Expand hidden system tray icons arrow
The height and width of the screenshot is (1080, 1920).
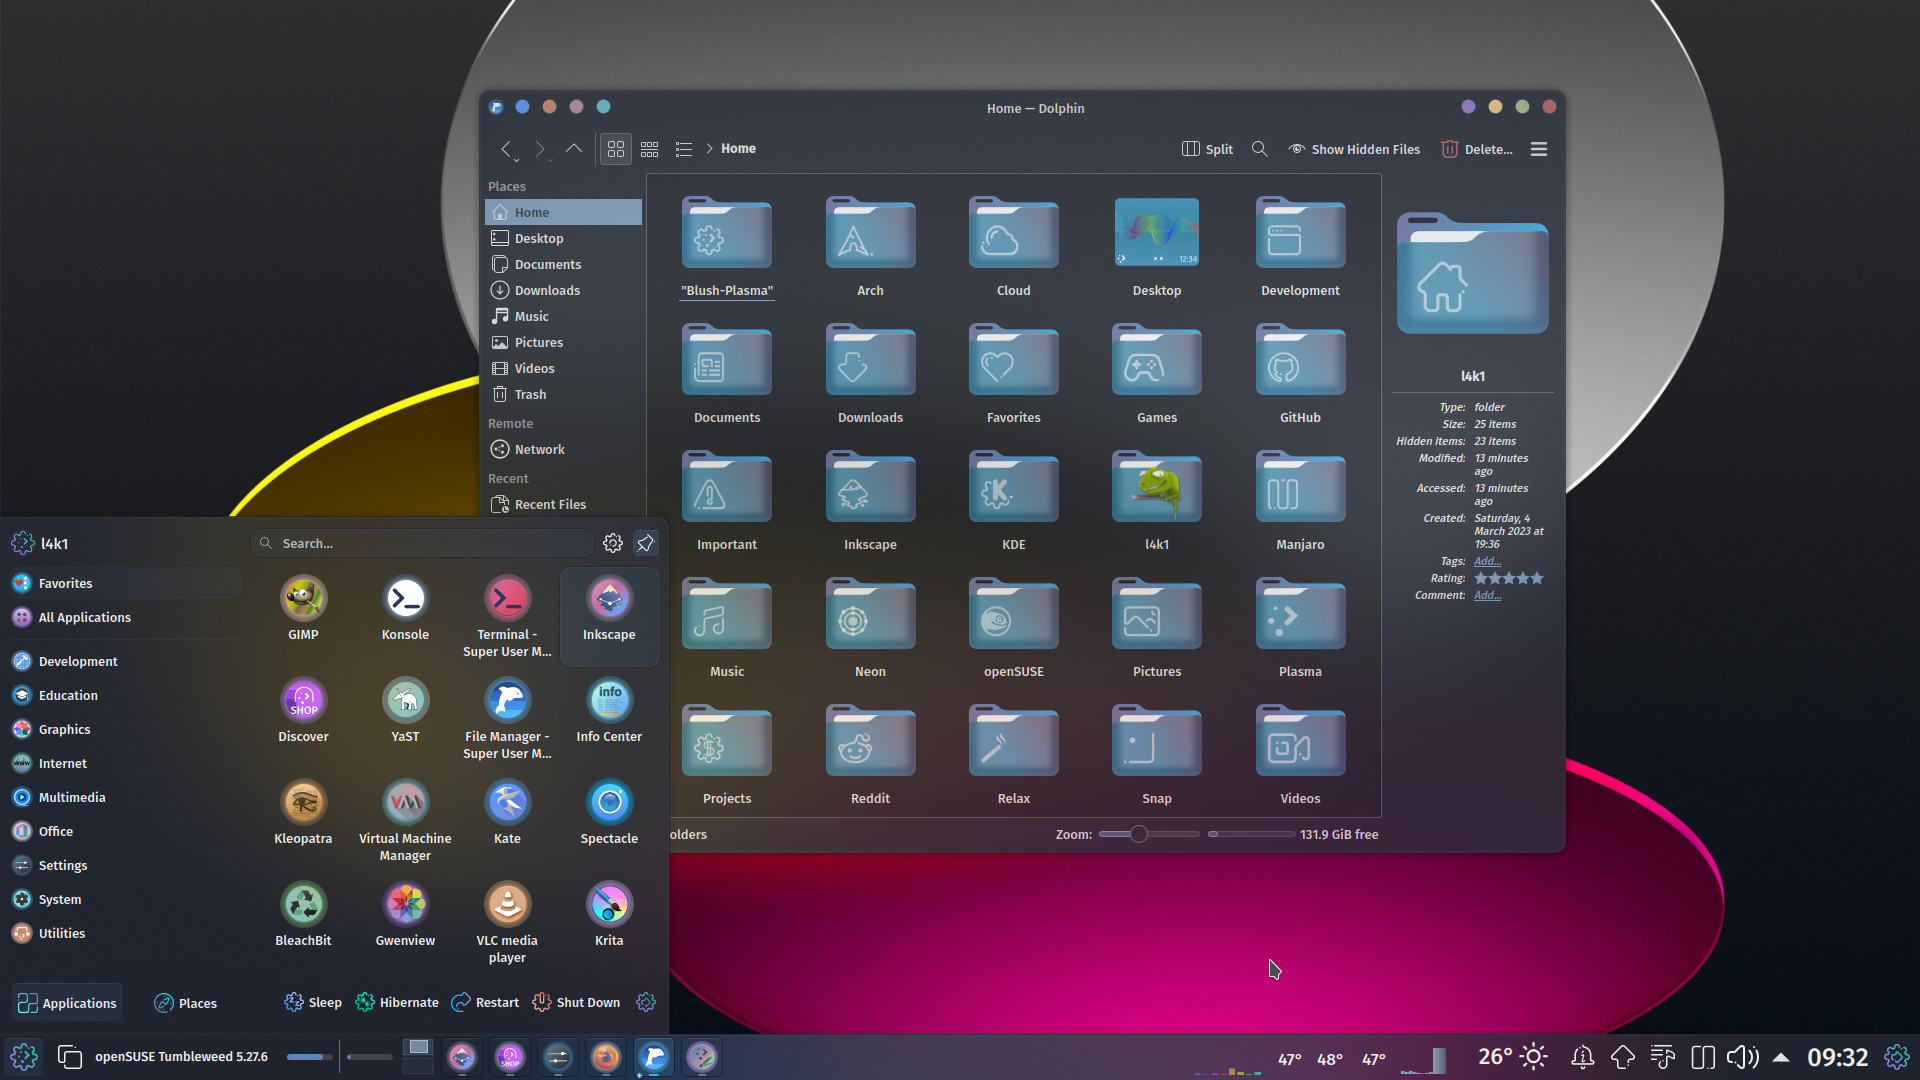point(1782,1056)
